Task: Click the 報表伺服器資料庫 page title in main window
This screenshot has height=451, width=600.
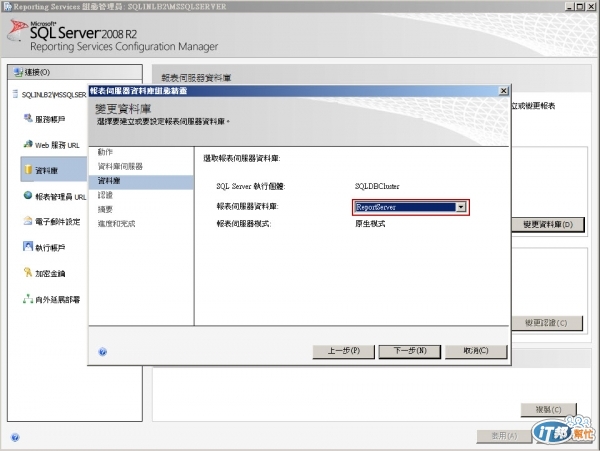Action: [x=196, y=78]
